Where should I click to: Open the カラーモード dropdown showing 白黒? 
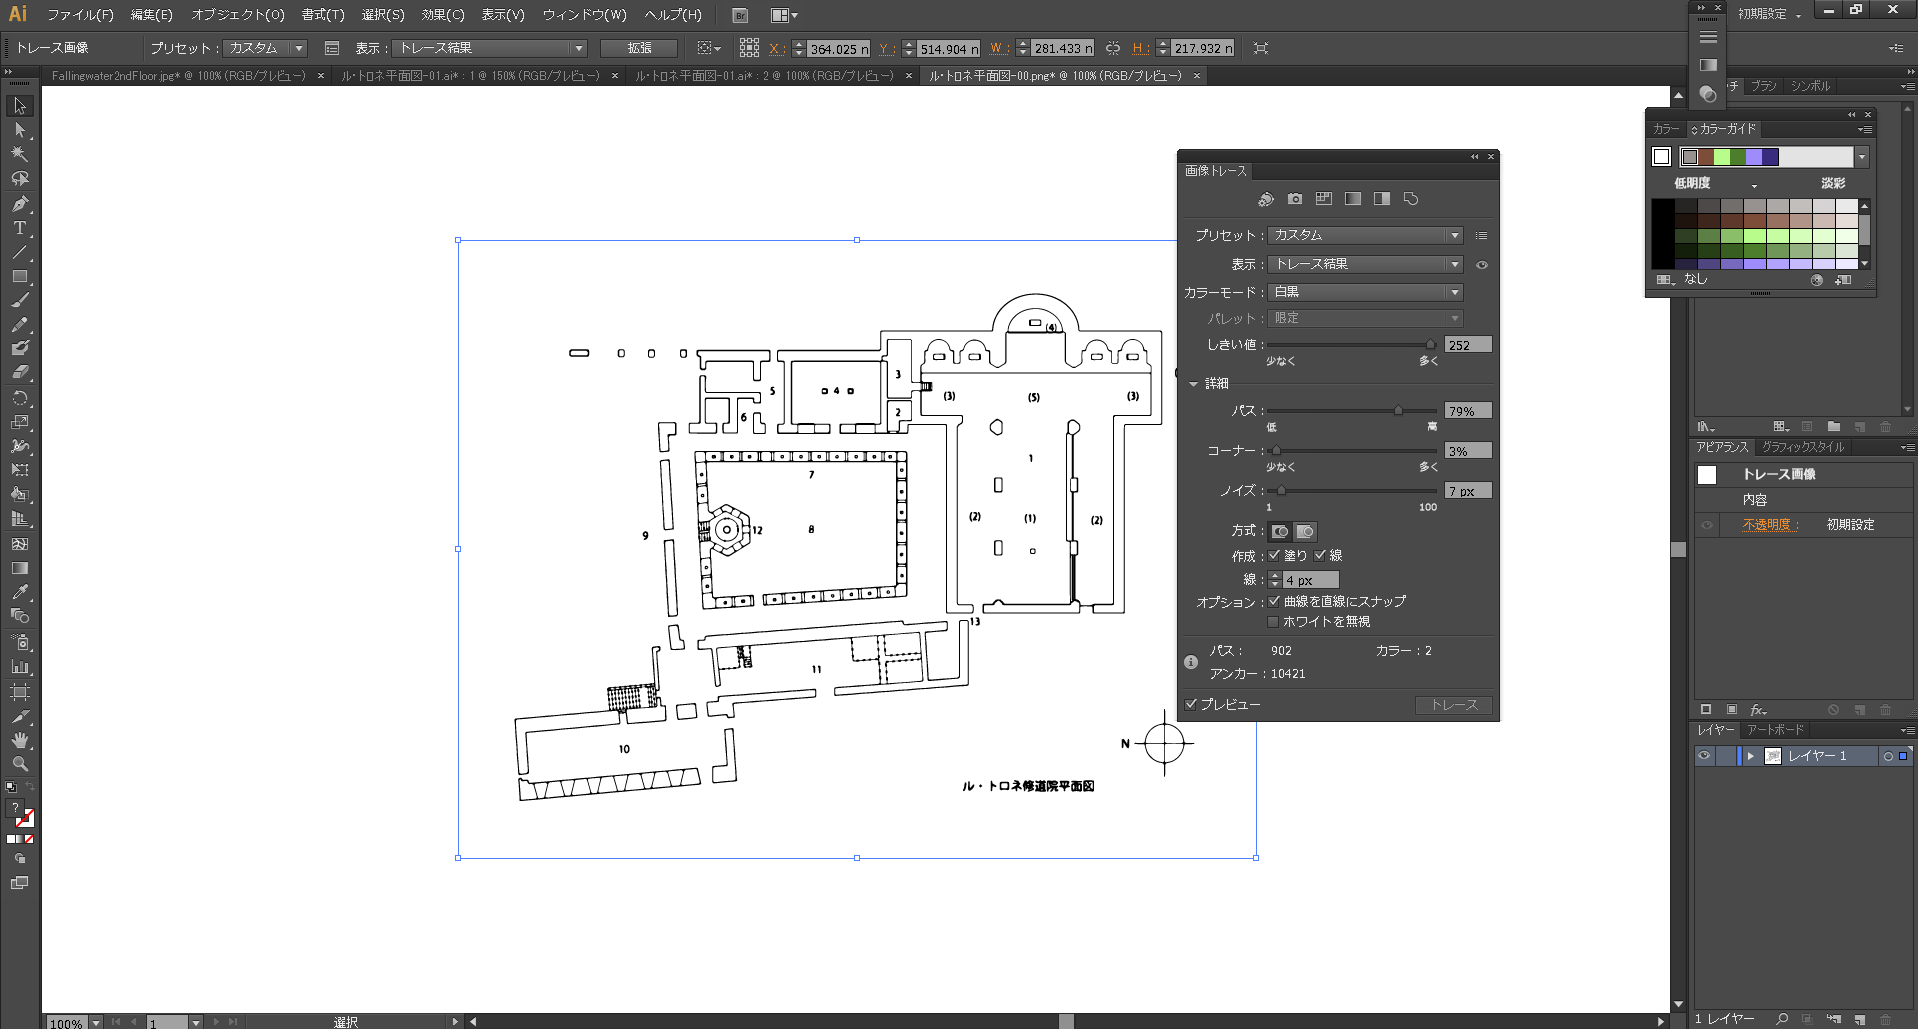tap(1365, 292)
